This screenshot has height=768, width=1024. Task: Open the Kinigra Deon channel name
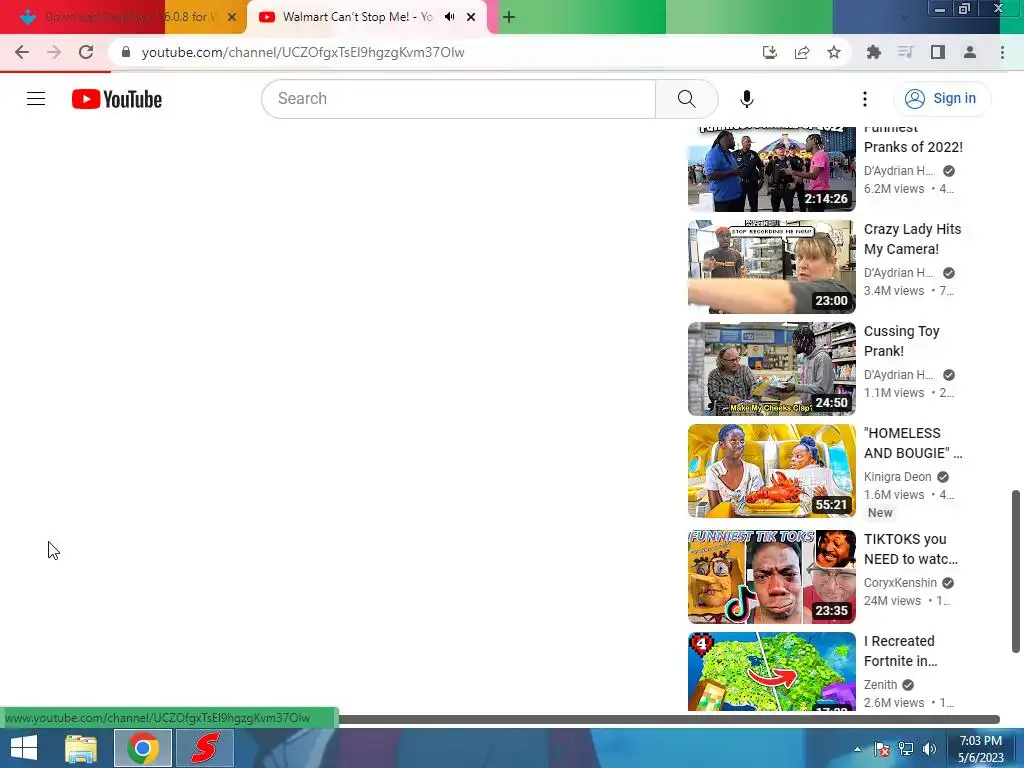tap(897, 477)
